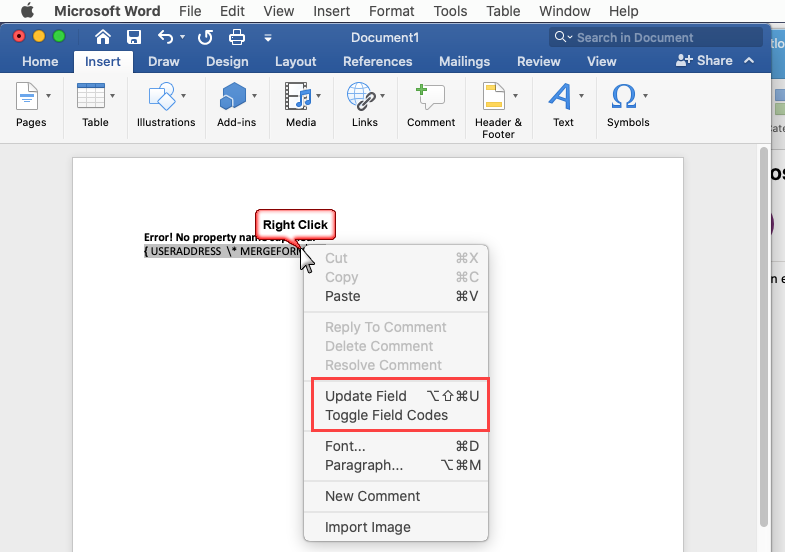
Task: Open the Design ribbon tab
Action: [227, 62]
